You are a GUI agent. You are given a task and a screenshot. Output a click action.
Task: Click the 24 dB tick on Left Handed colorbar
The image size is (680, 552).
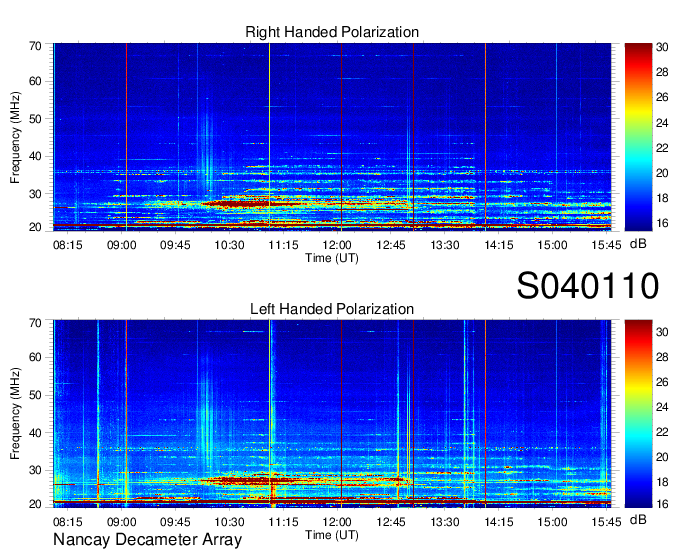point(662,407)
